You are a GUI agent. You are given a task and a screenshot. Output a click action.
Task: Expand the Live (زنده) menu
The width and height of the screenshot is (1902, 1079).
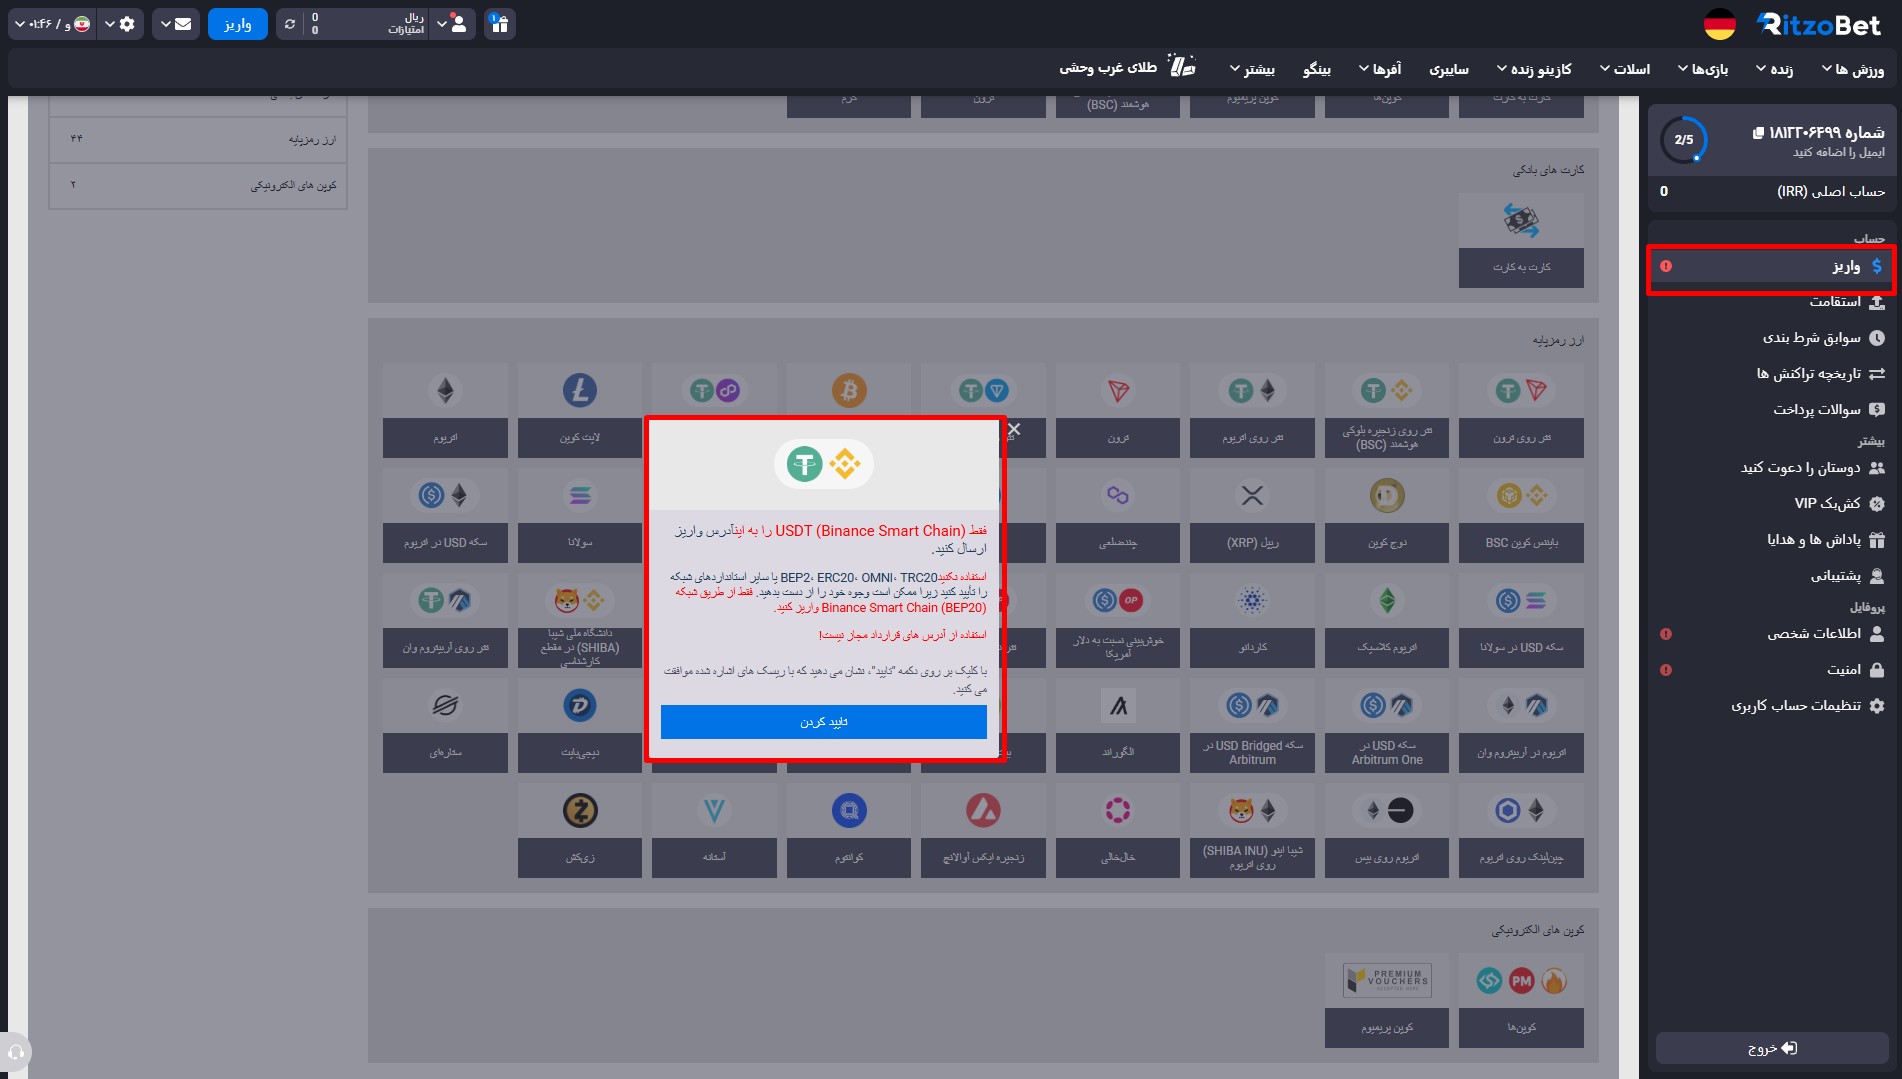(1775, 69)
